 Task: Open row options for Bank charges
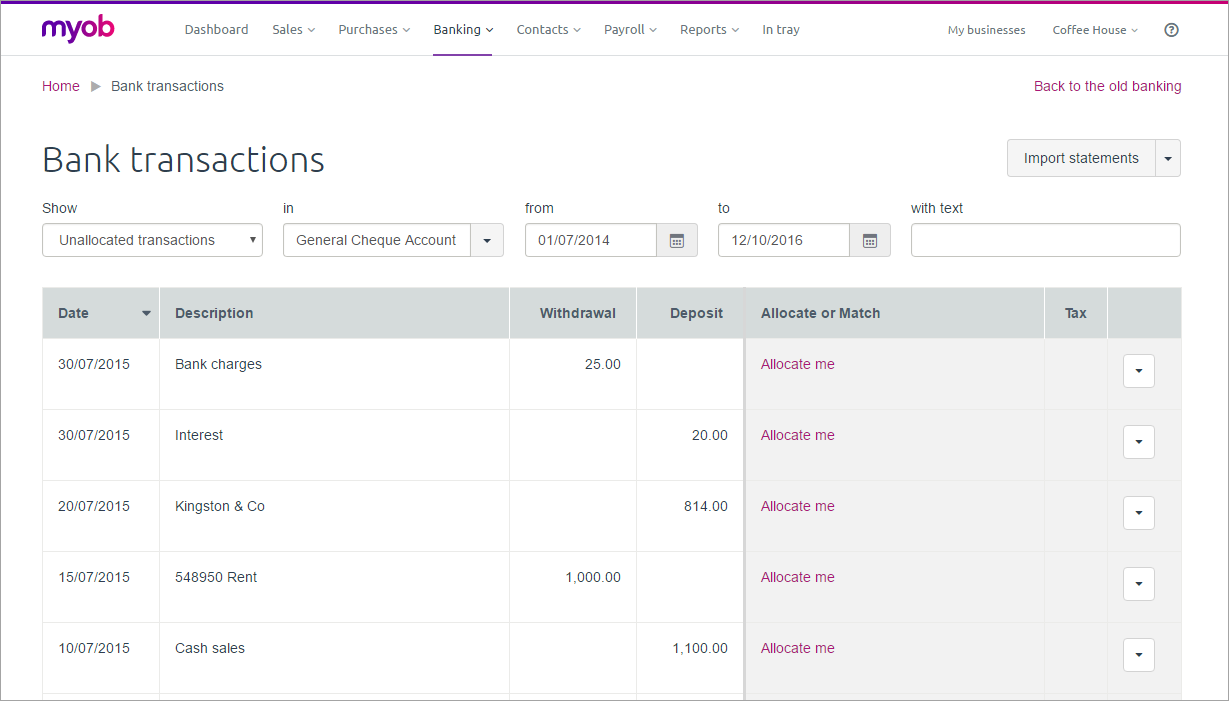point(1139,371)
